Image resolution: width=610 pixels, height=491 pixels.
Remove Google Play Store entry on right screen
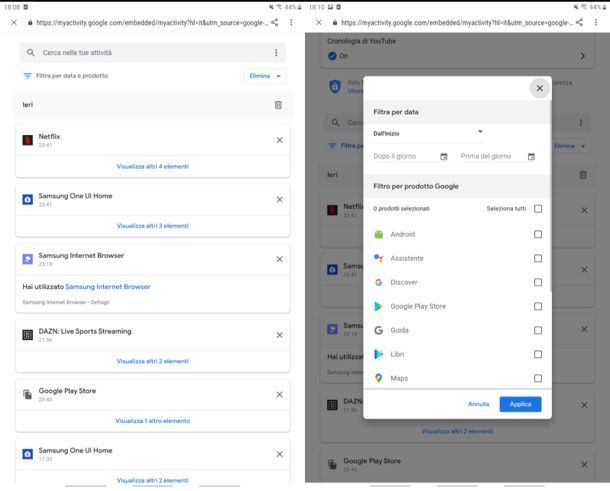click(x=584, y=465)
